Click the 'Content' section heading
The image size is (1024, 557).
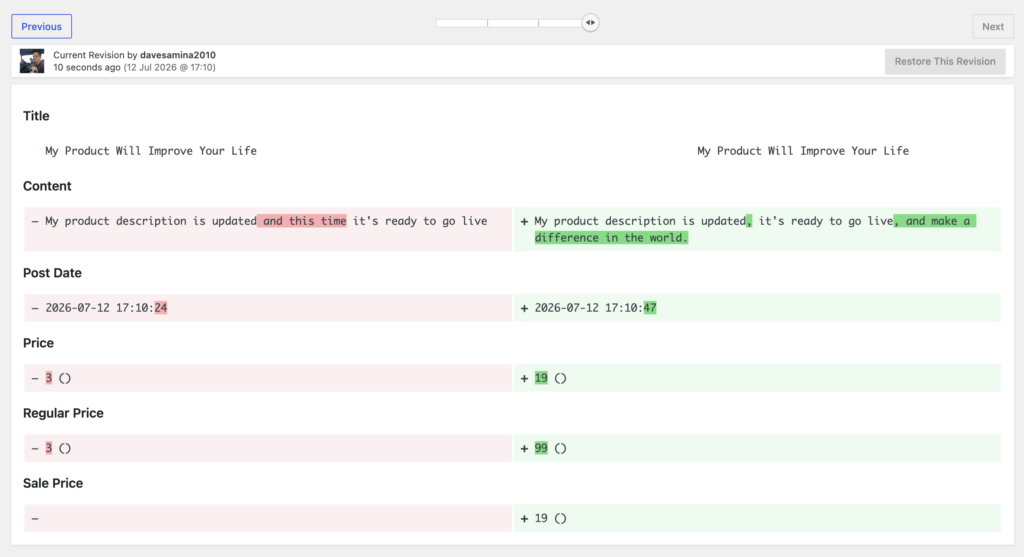coord(47,186)
